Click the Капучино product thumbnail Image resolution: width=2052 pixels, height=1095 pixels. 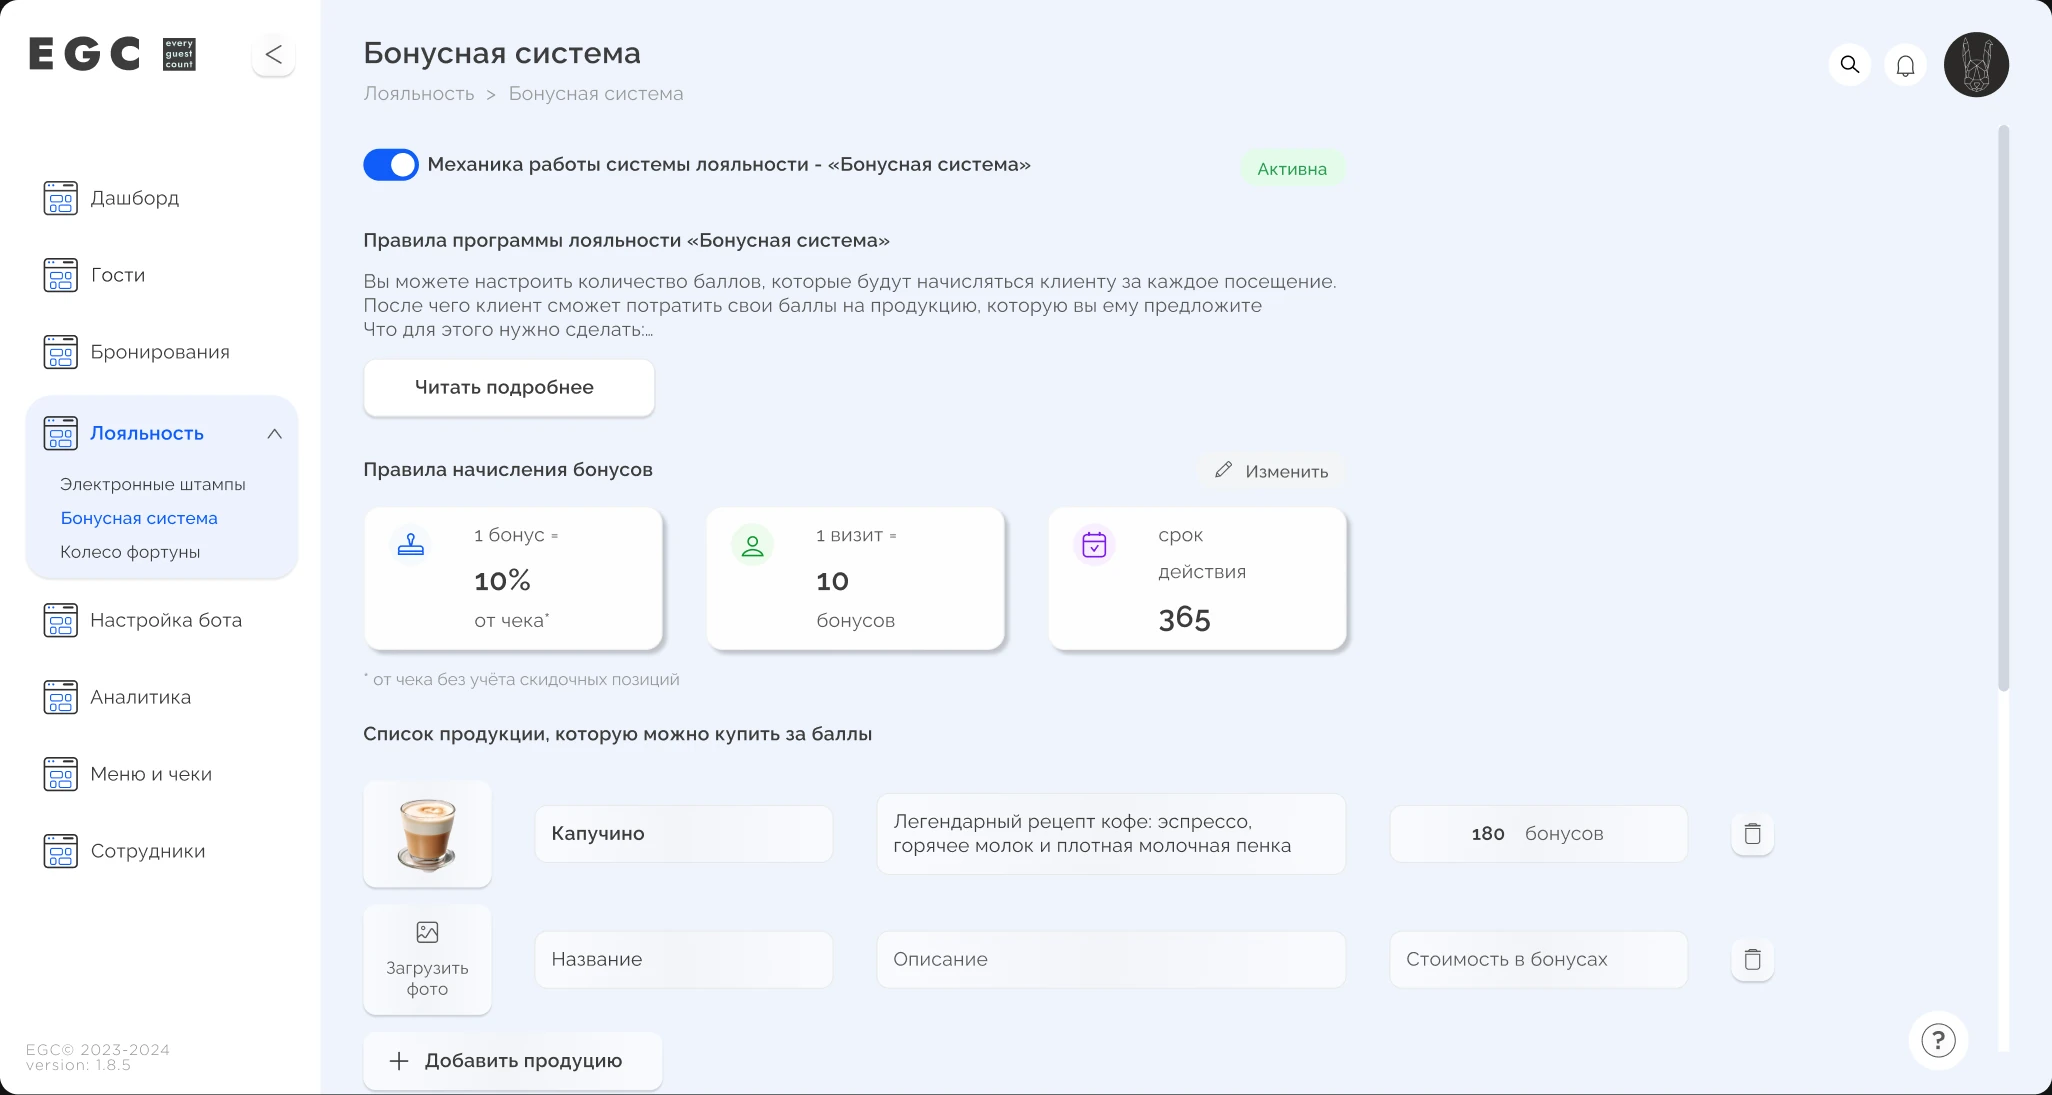point(427,834)
